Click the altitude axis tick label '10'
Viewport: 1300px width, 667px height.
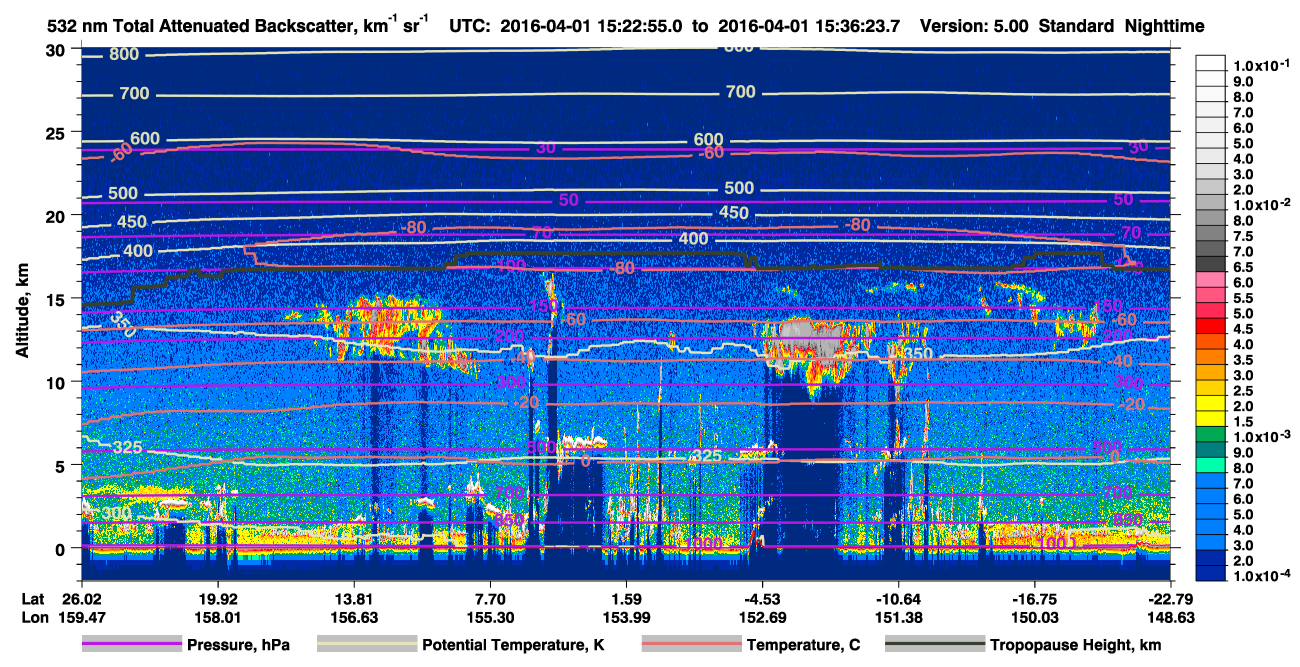tap(56, 382)
